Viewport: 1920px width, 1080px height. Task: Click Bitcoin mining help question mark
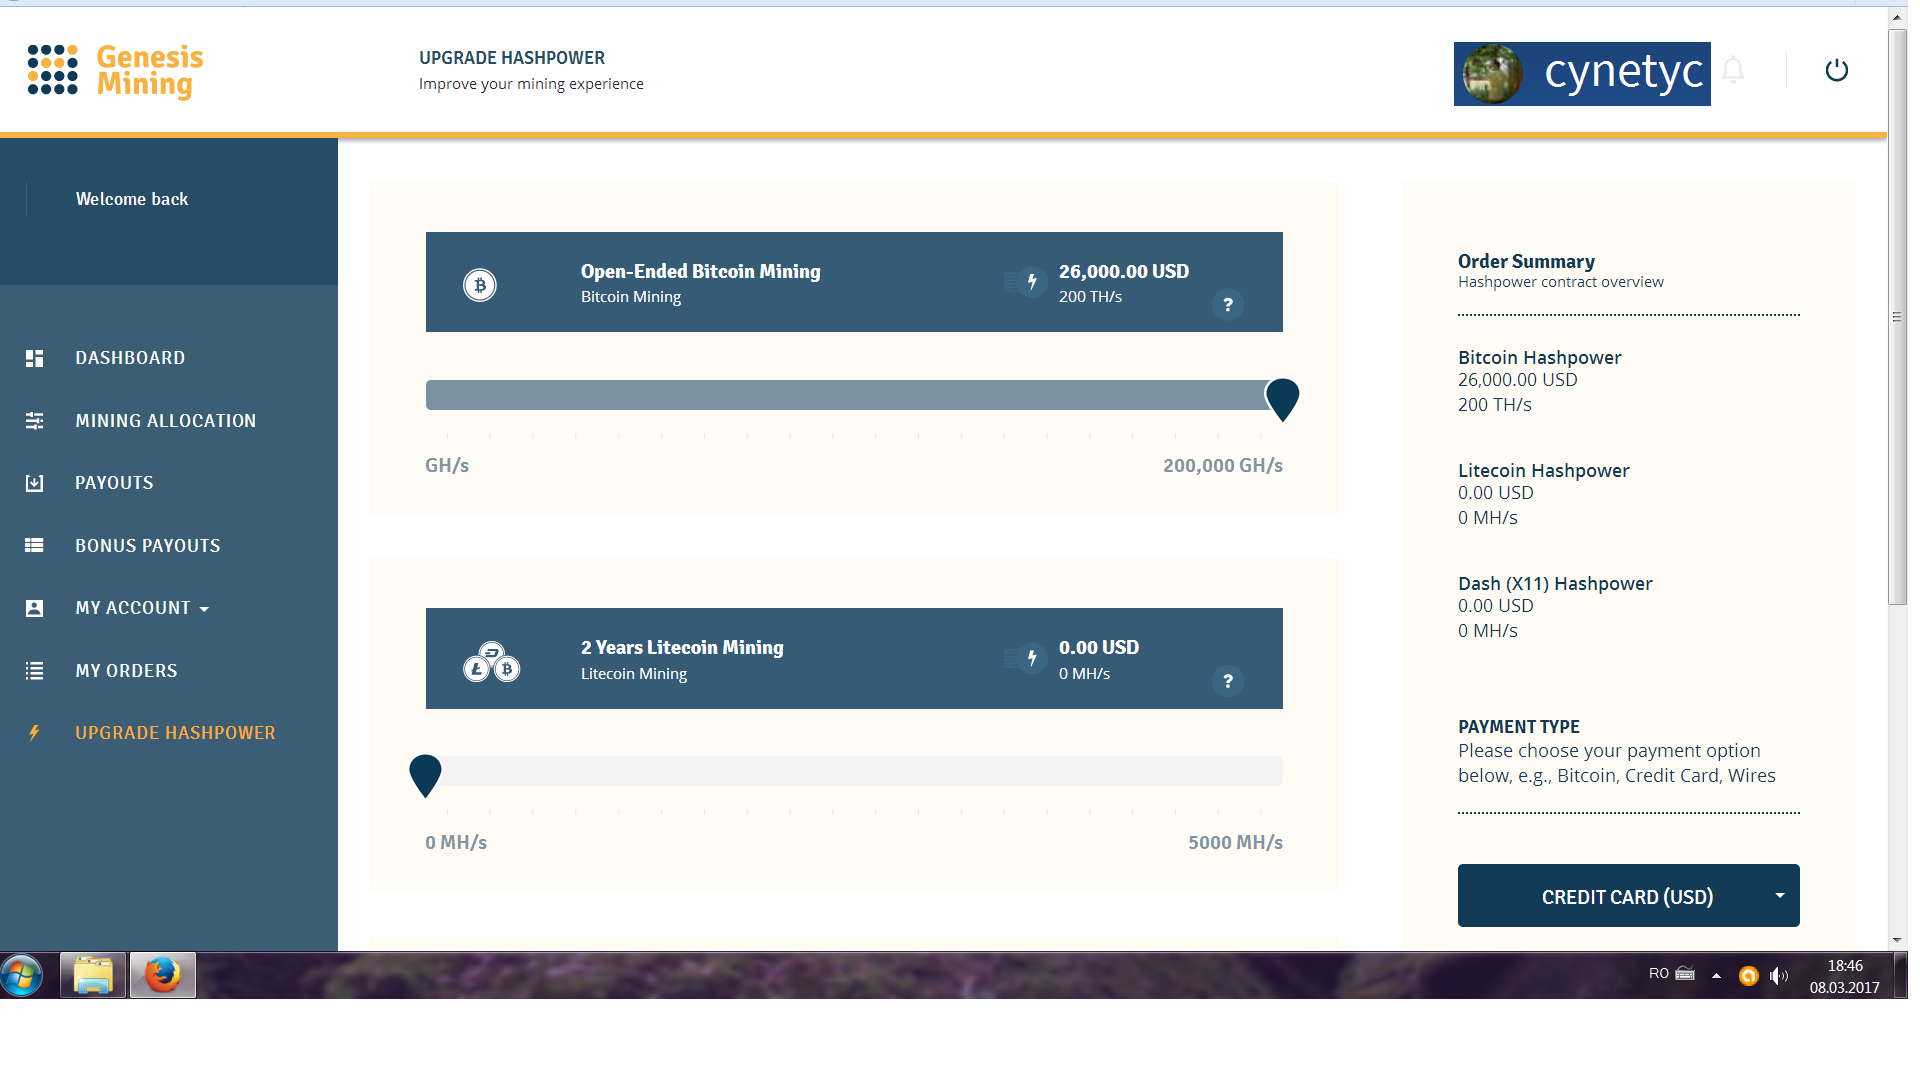1228,305
